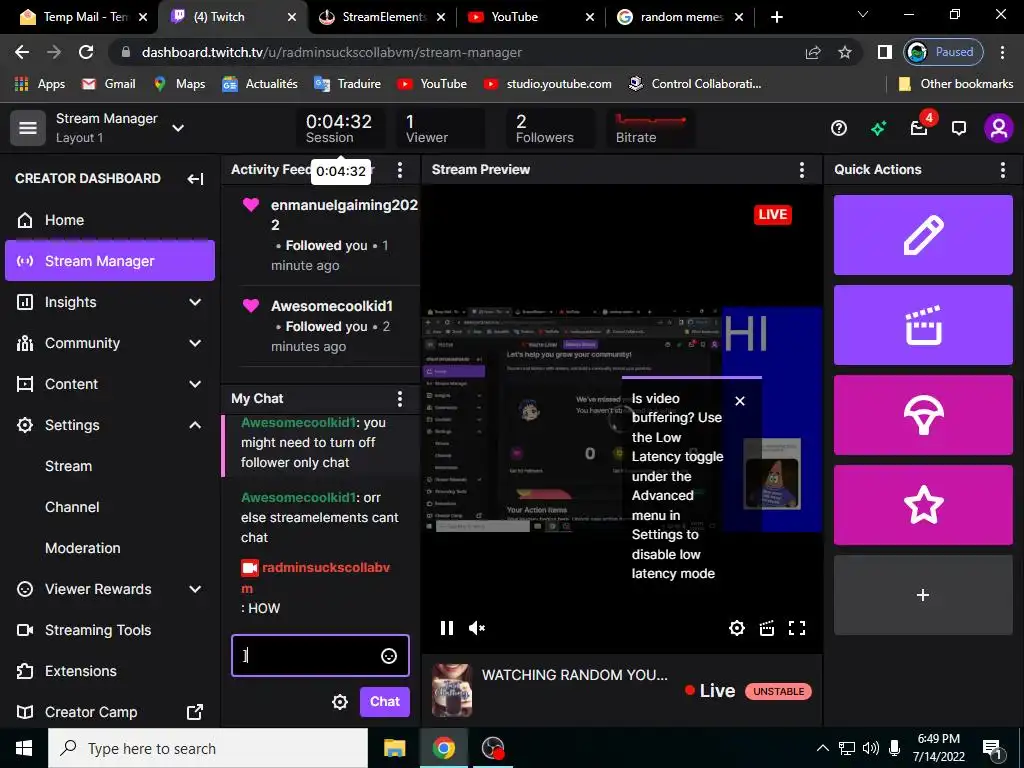Viewport: 1024px width, 768px height.
Task: Open My Chat three-dot options
Action: [400, 398]
